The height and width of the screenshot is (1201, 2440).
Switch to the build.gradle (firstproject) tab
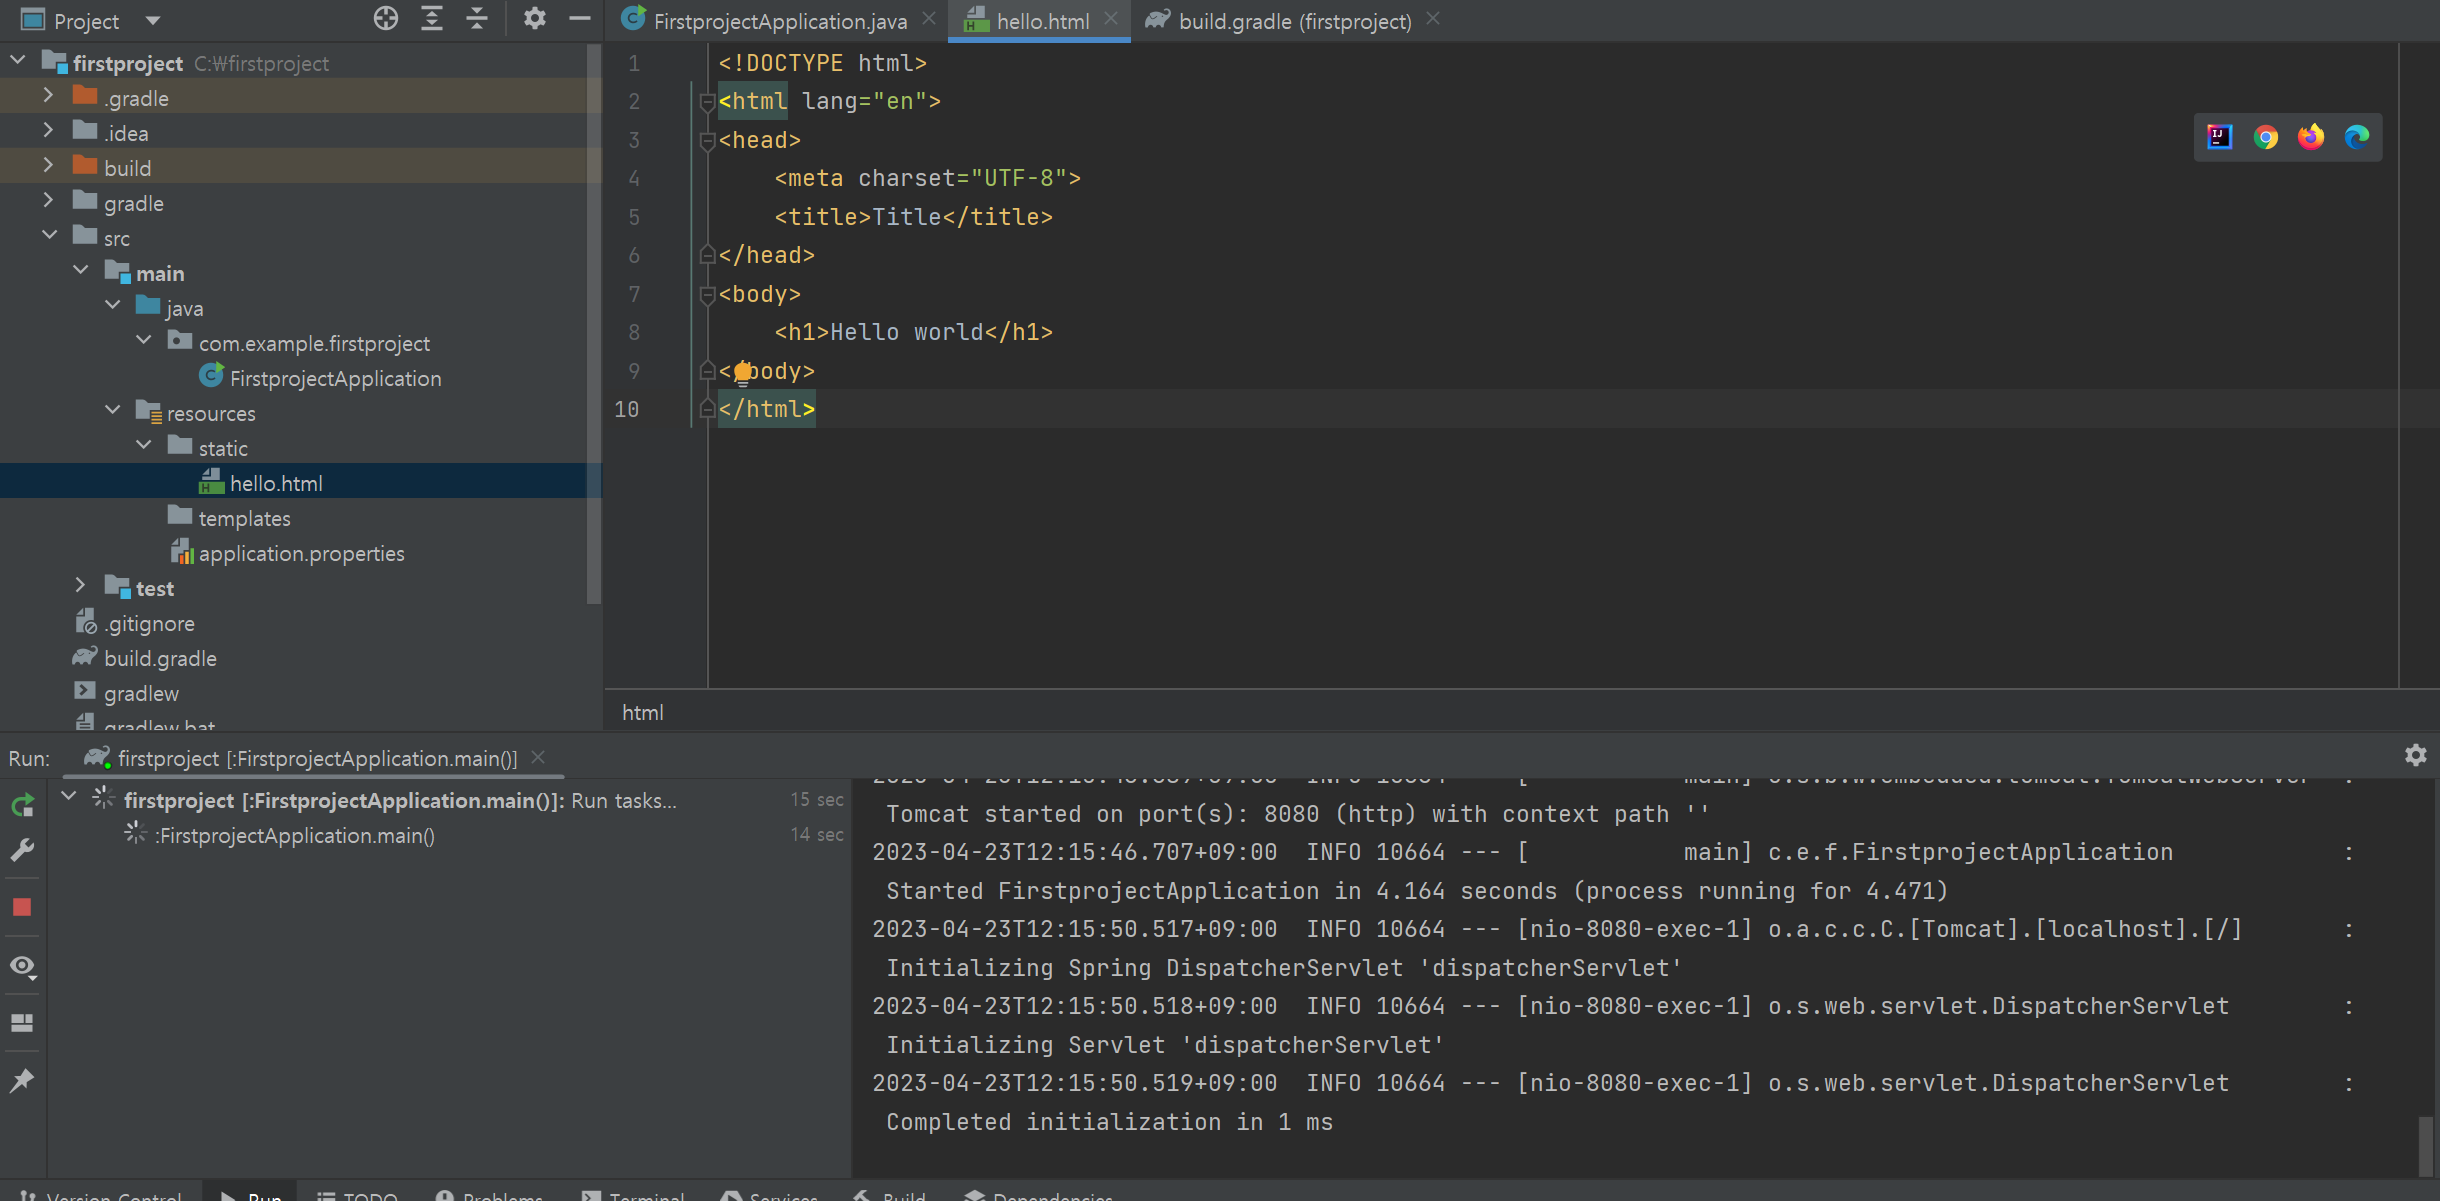pos(1294,21)
